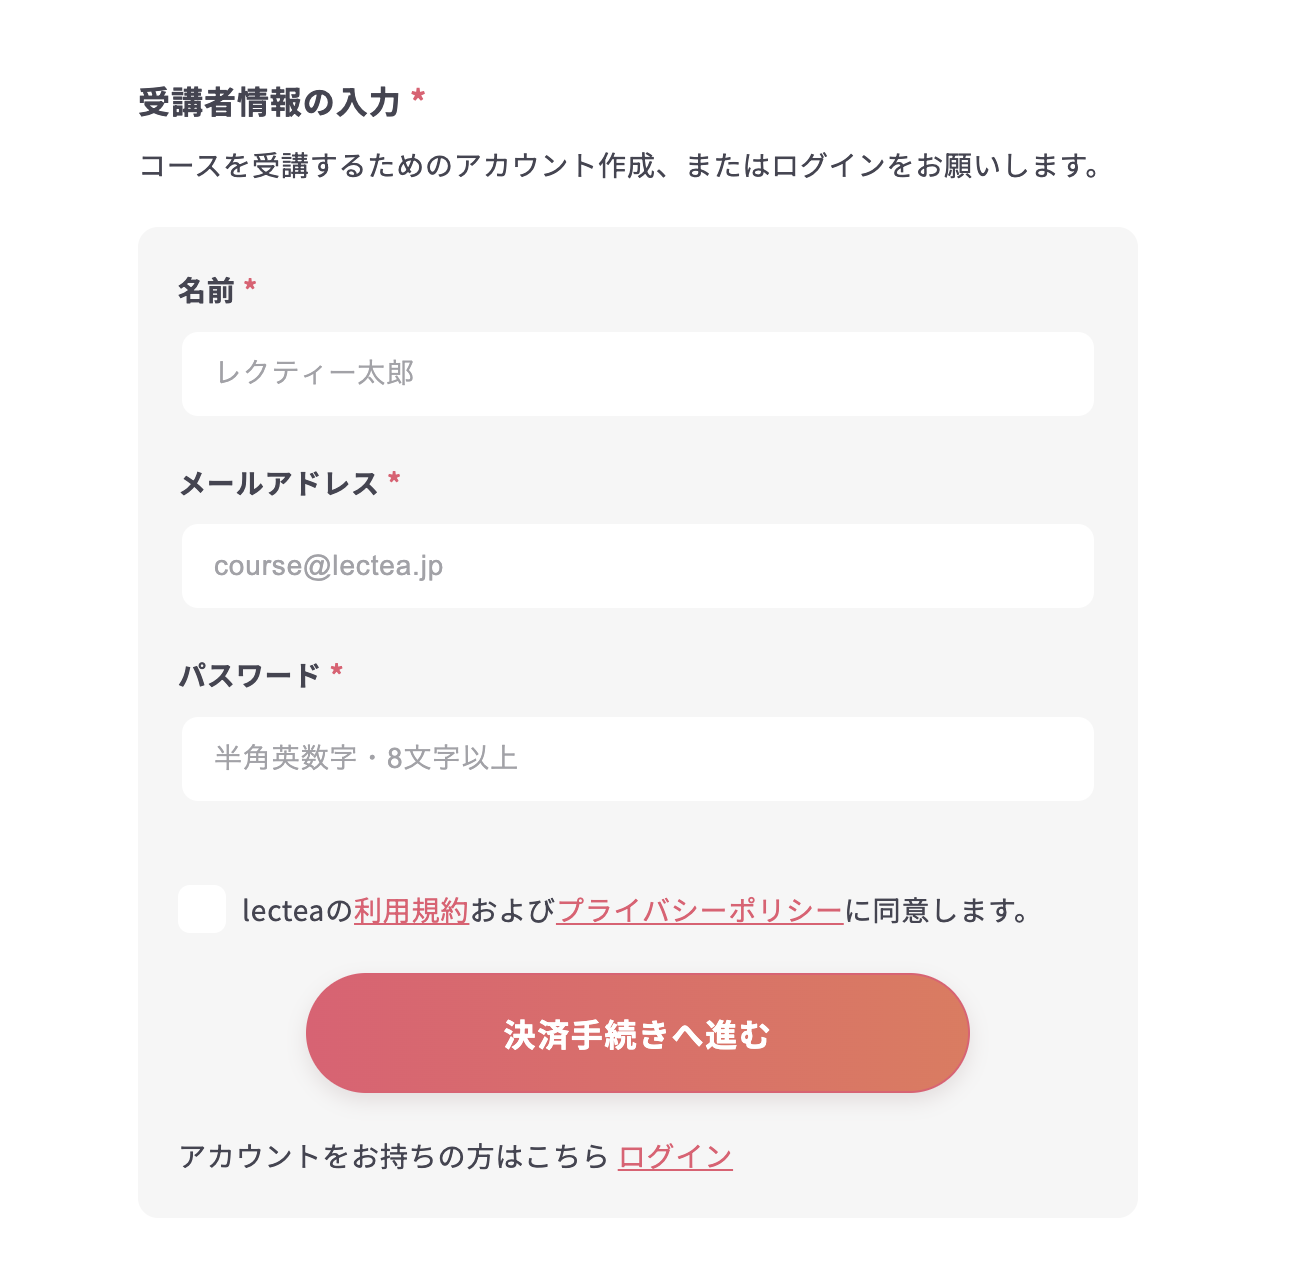Open the ログイン login link
This screenshot has width=1302, height=1278.
674,1156
